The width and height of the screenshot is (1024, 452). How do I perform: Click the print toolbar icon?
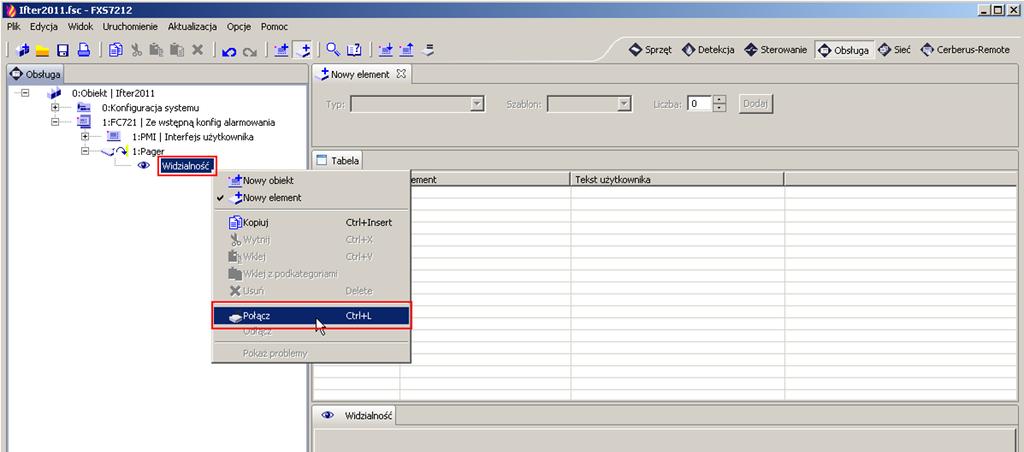pyautogui.click(x=84, y=50)
